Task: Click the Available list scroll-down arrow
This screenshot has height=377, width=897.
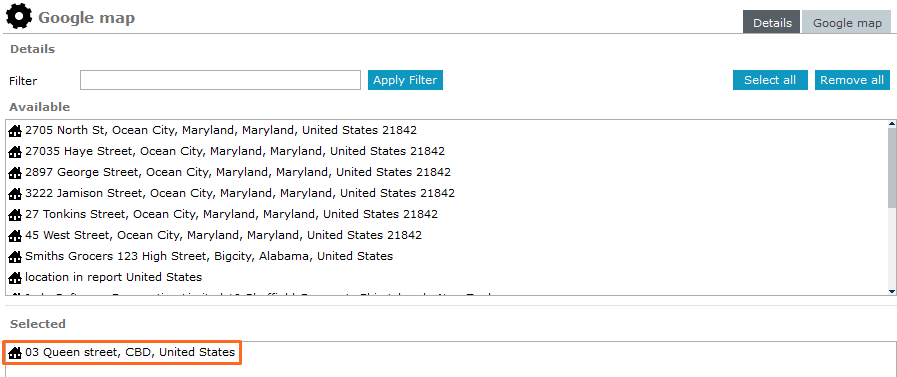Action: click(x=891, y=291)
